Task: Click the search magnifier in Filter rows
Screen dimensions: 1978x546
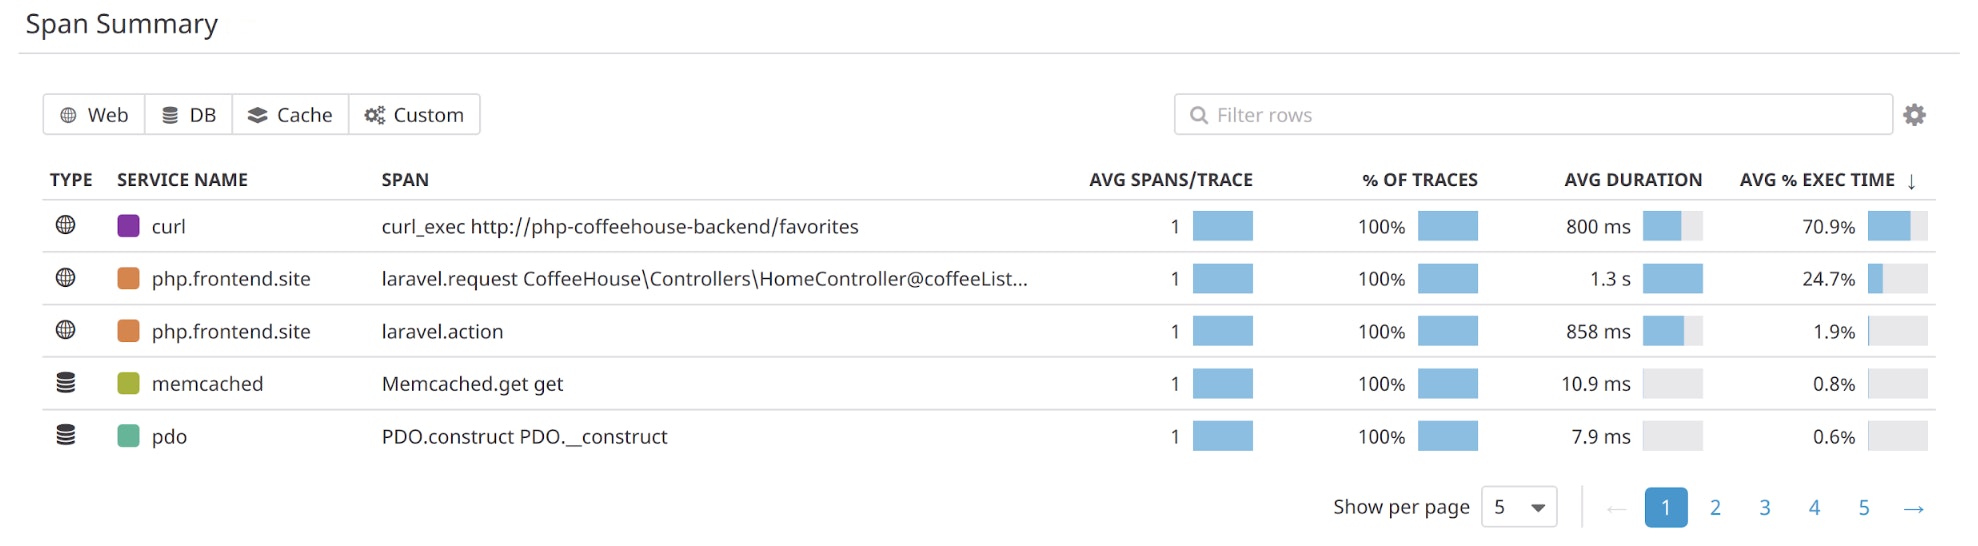Action: (x=1198, y=115)
